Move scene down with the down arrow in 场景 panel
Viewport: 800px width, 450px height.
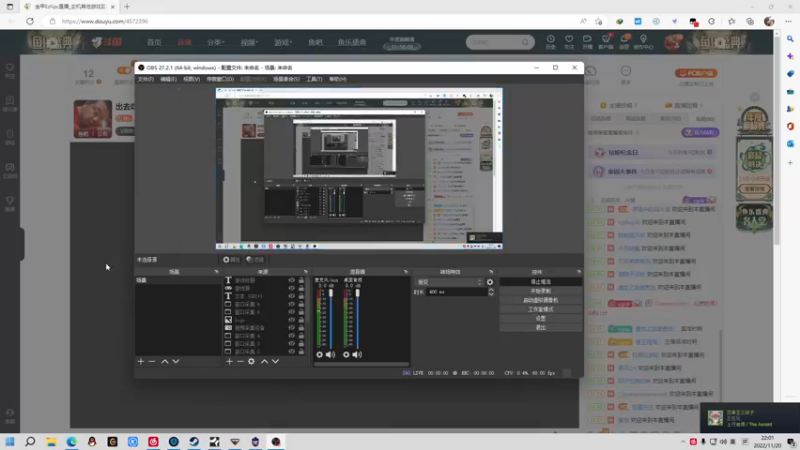pos(176,361)
